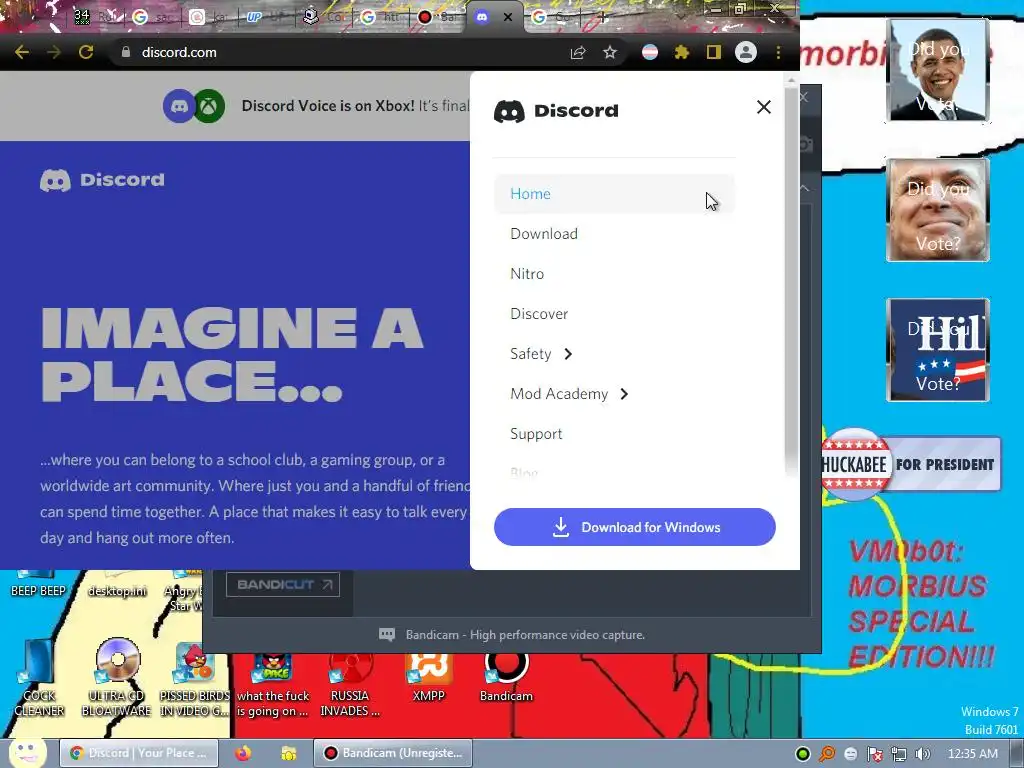The width and height of the screenshot is (1024, 768).
Task: Toggle the browser side panel icon
Action: click(714, 52)
